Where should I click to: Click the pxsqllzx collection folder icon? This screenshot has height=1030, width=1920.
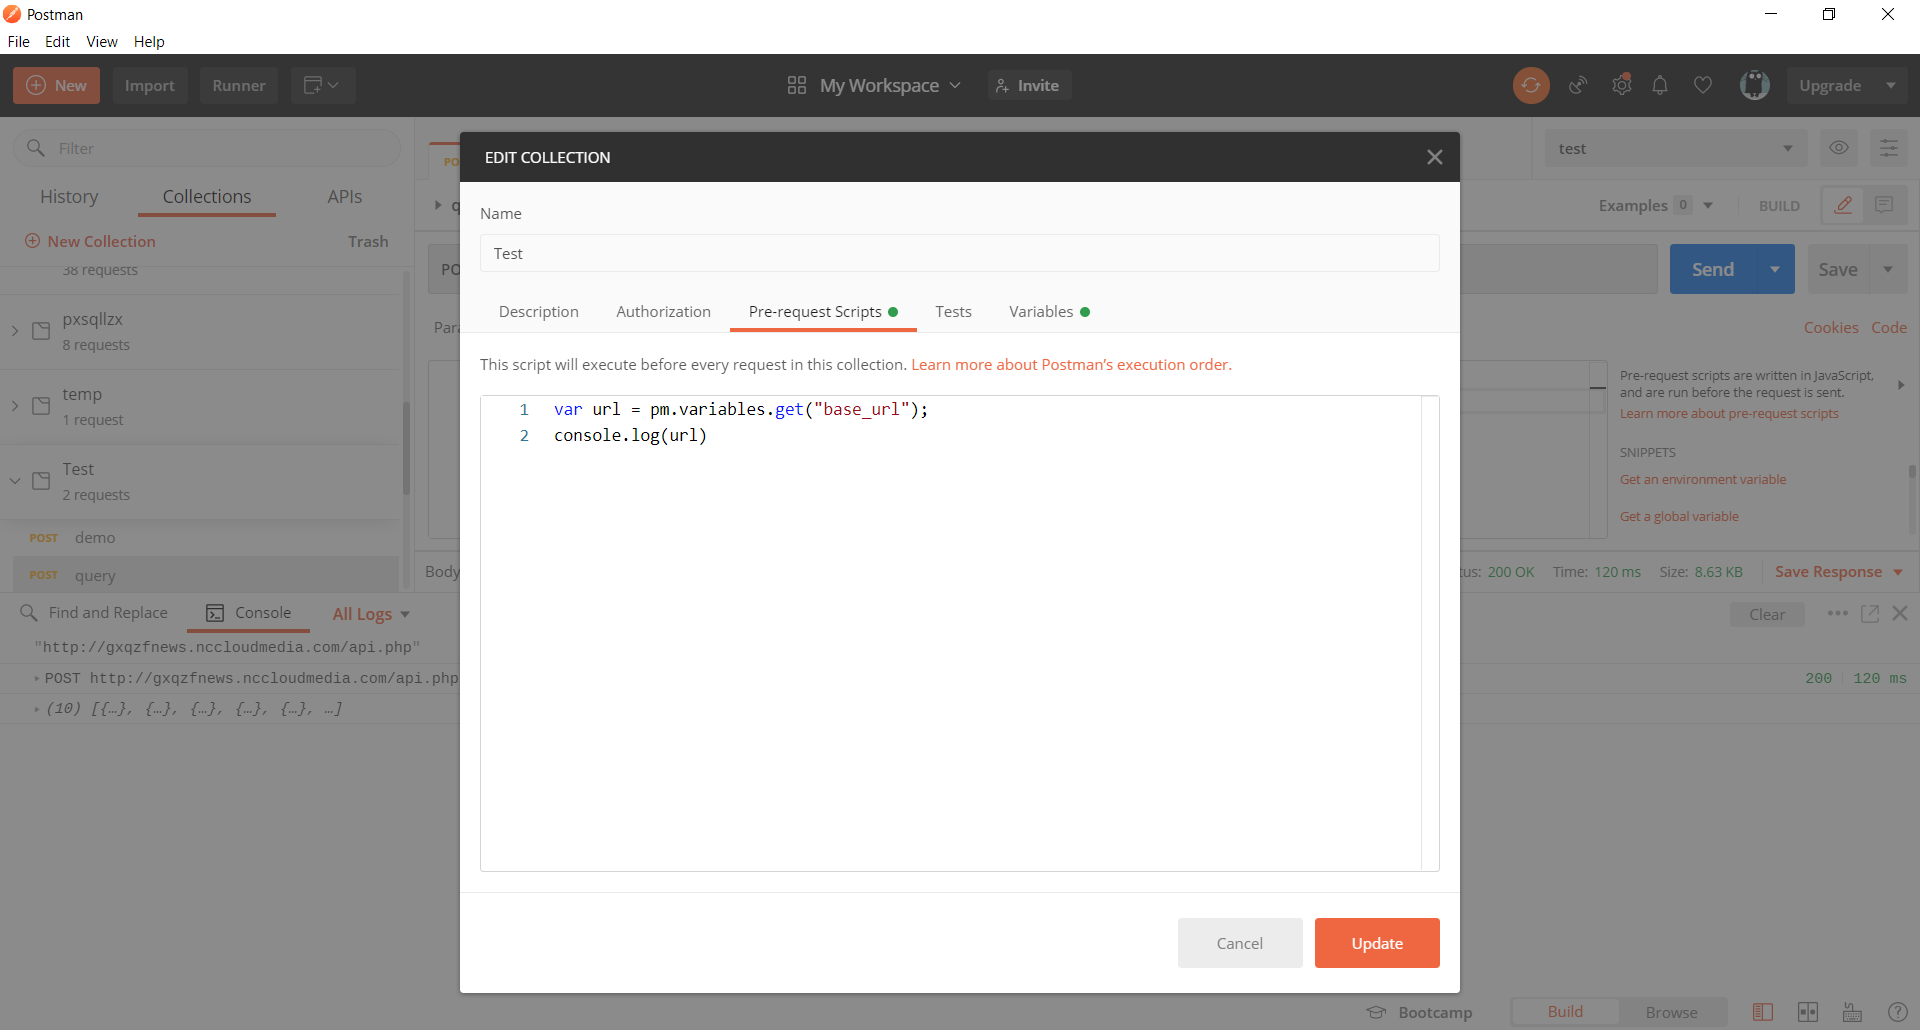click(41, 331)
